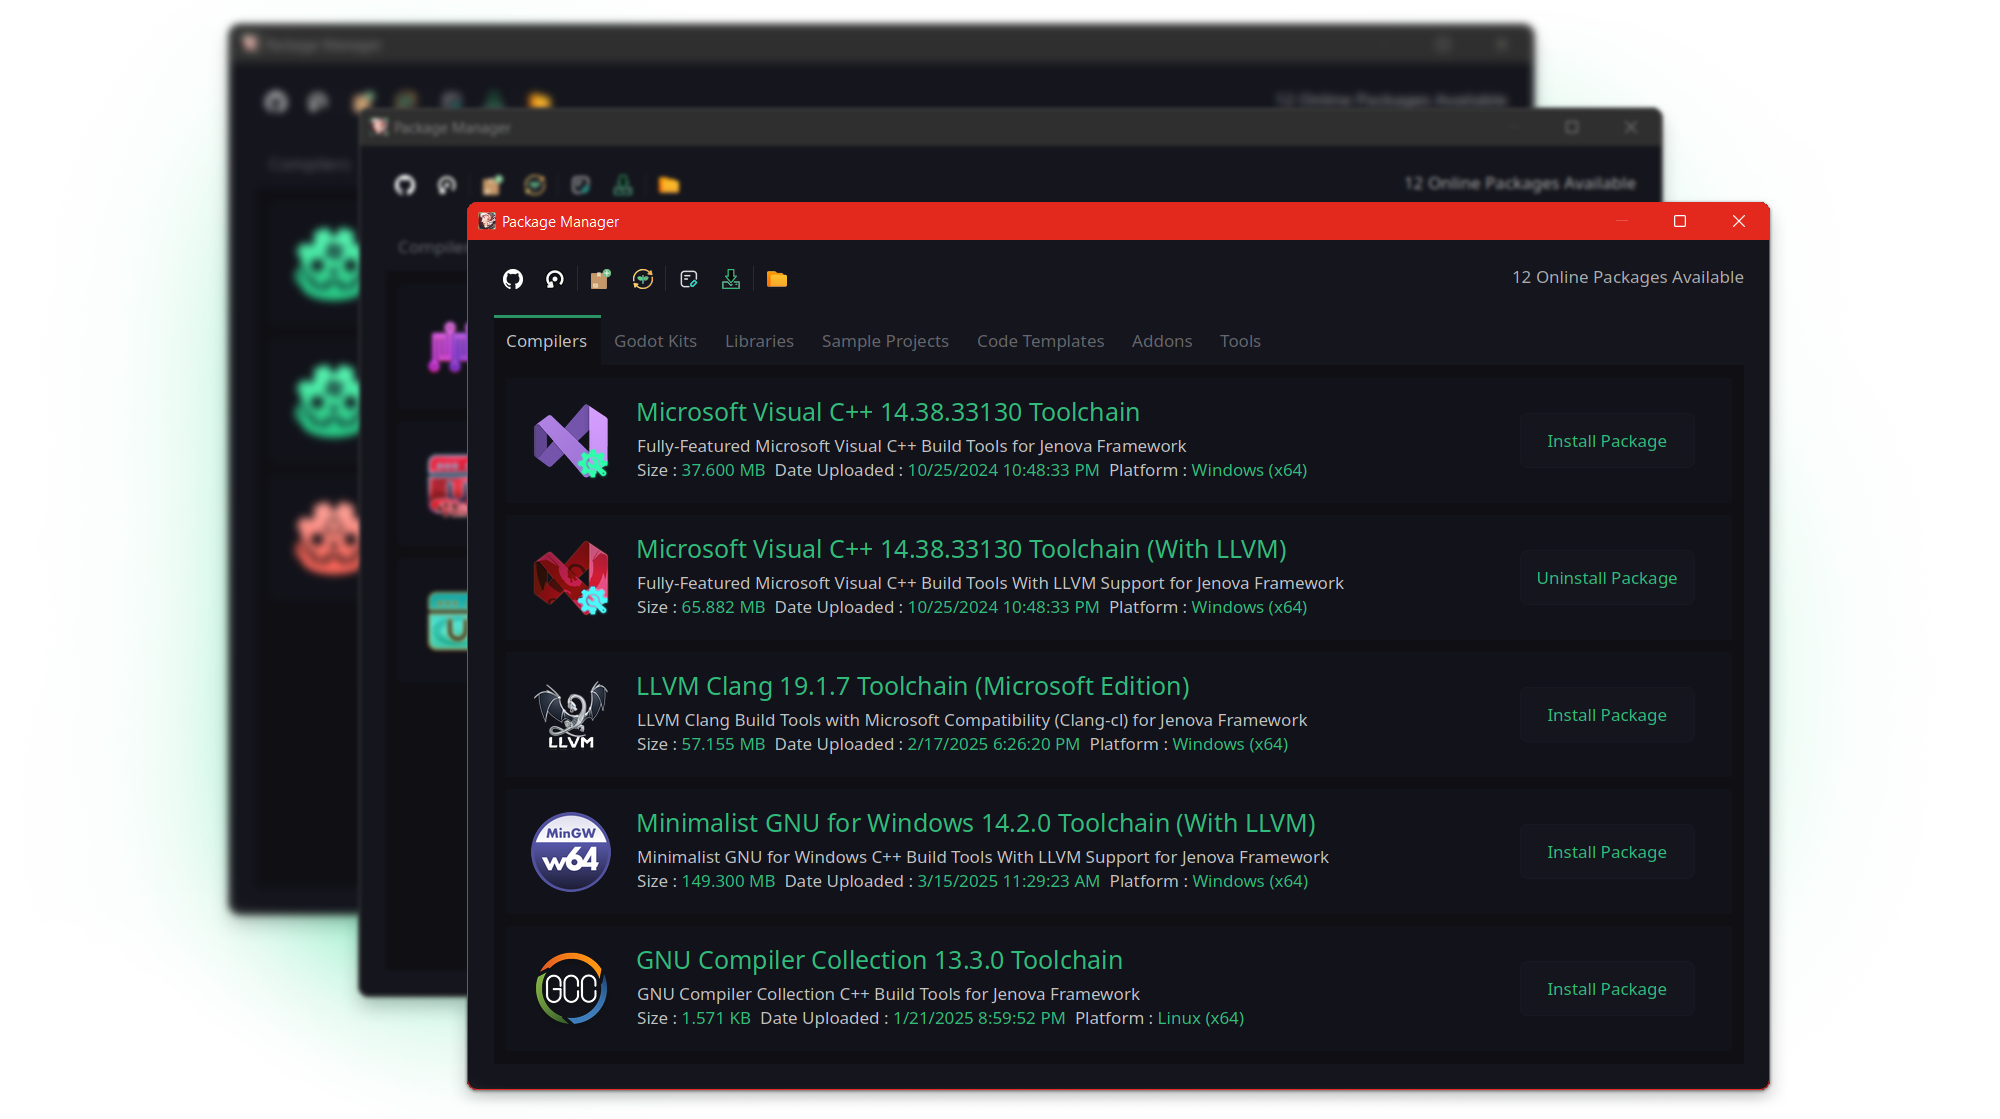
Task: Switch to the Godot Kits tab
Action: tap(655, 341)
